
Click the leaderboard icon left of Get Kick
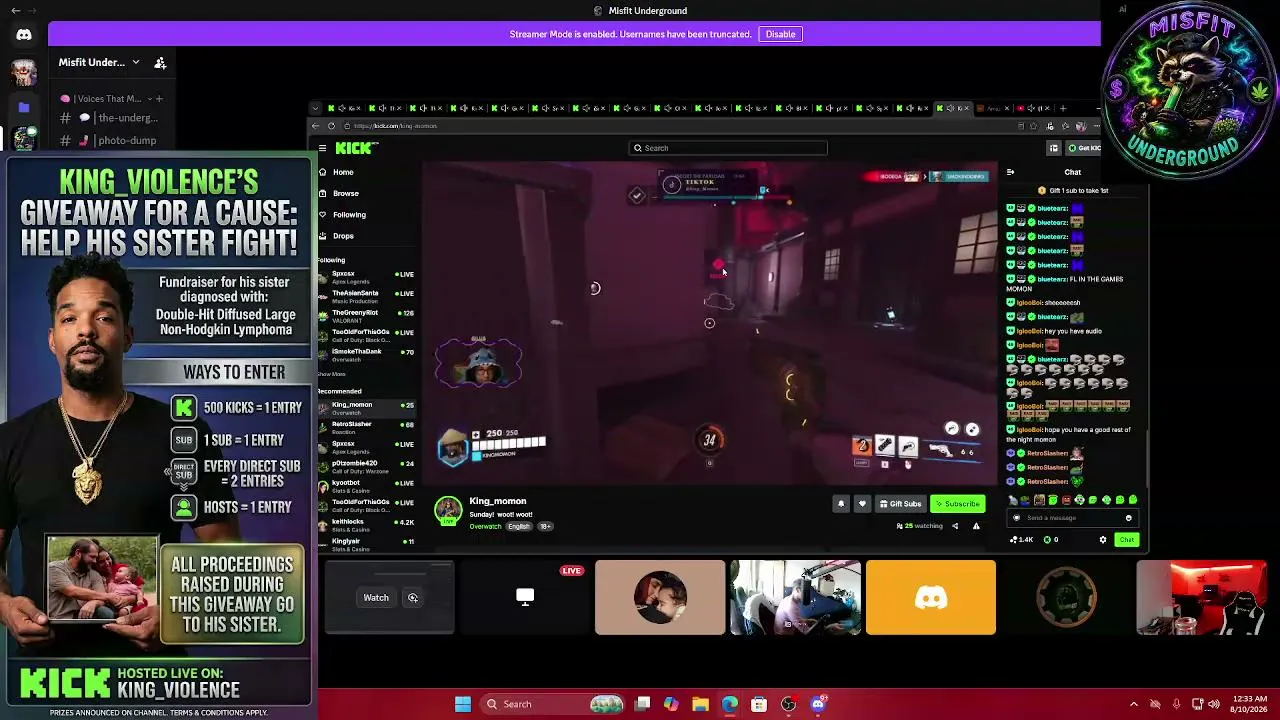(x=1053, y=148)
